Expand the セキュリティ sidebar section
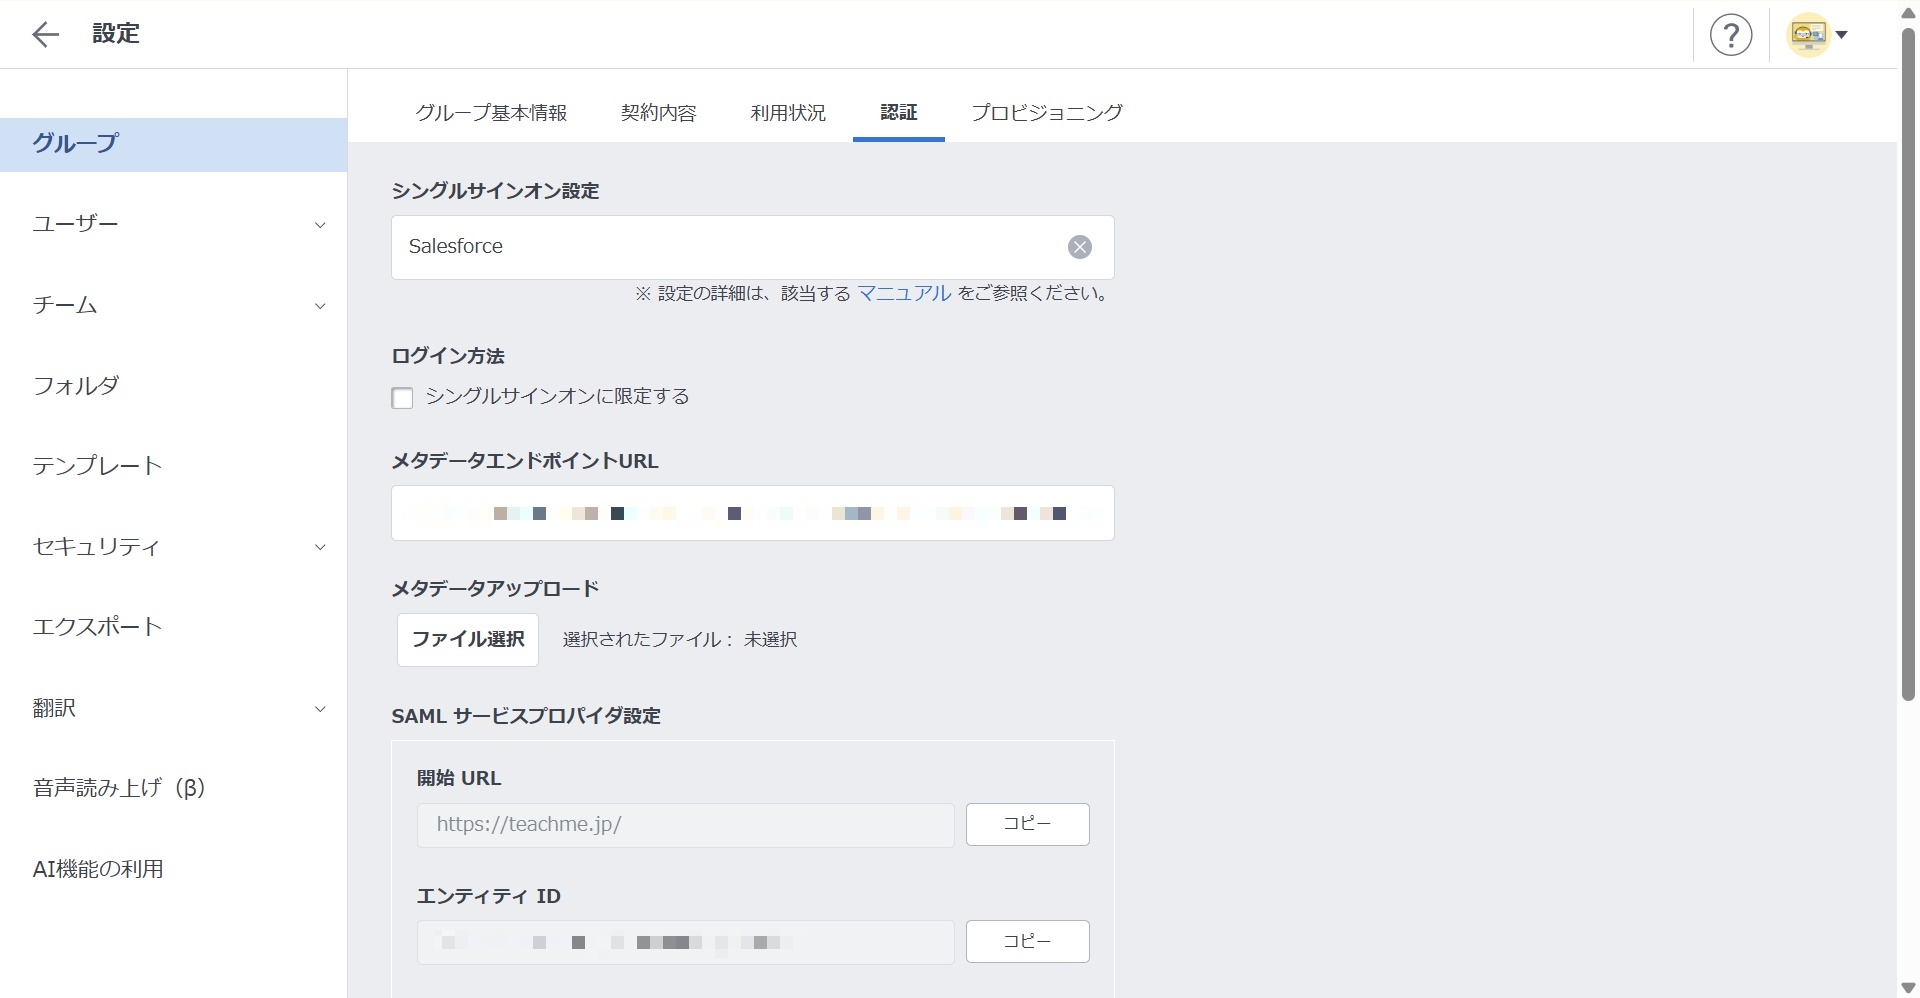Image resolution: width=1920 pixels, height=998 pixels. point(319,547)
